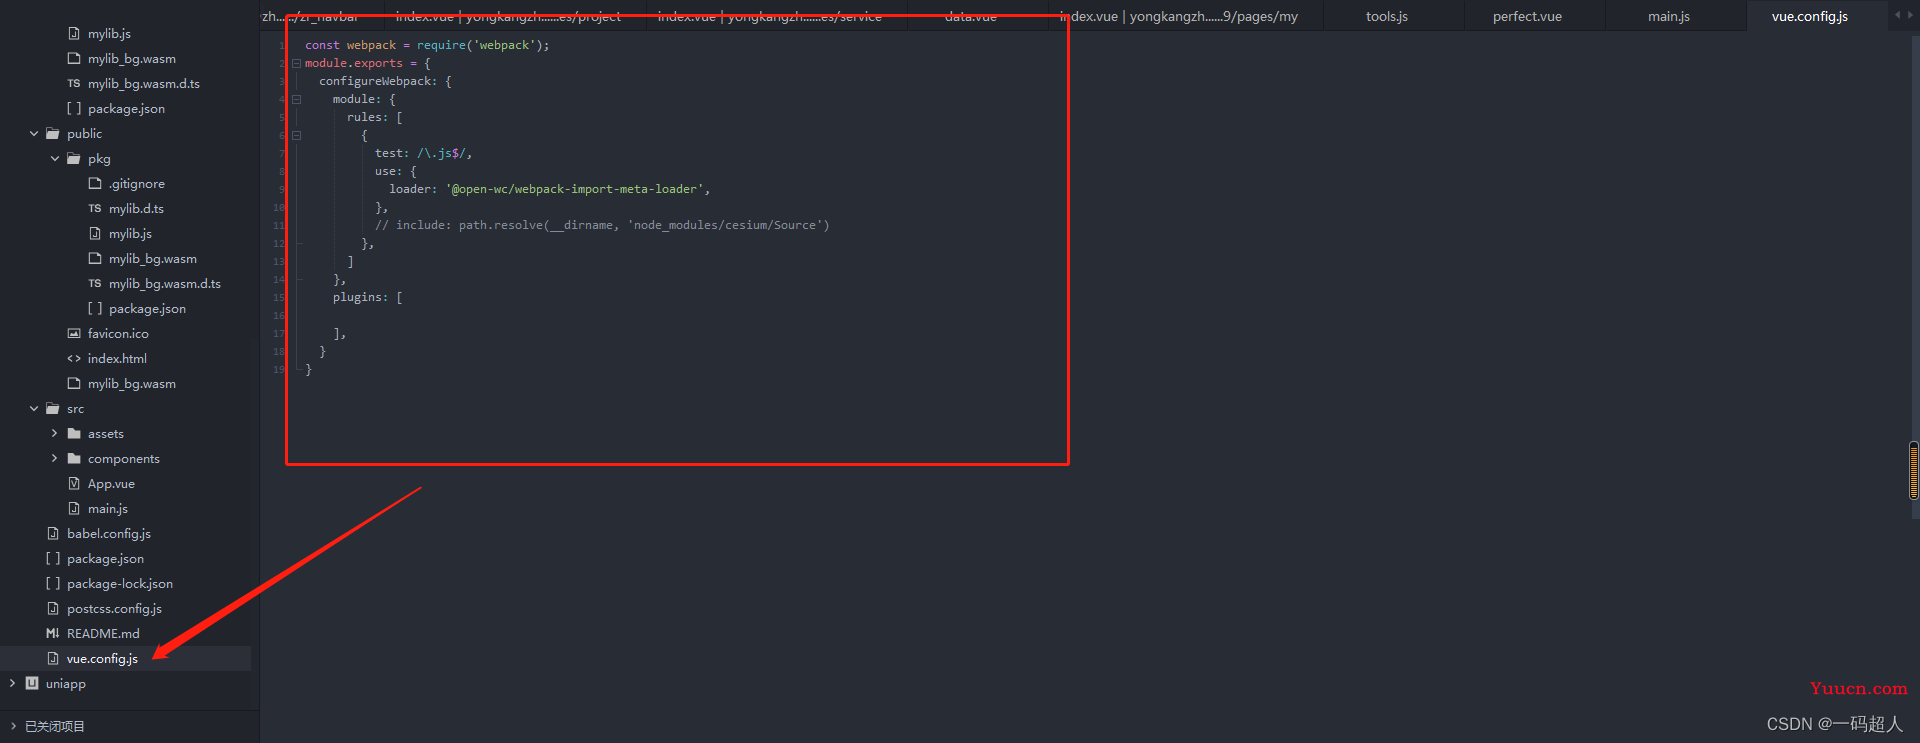Fold the rule object block at line 6

point(297,136)
